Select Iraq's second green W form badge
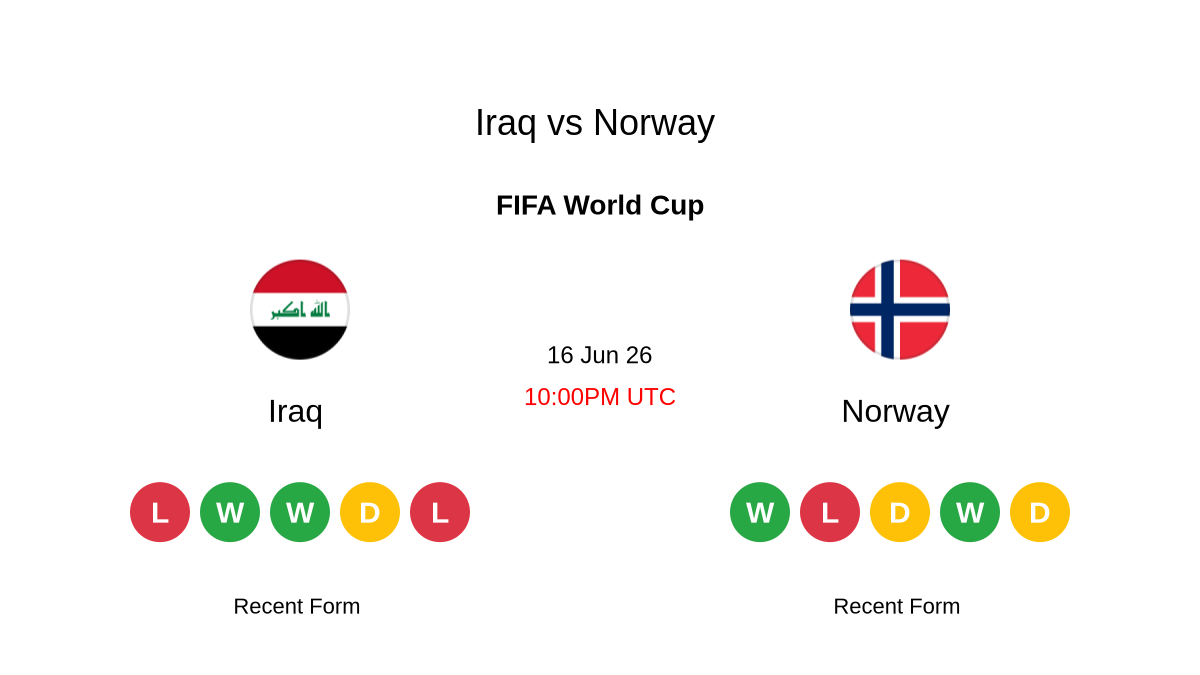The width and height of the screenshot is (1200, 675). [x=300, y=512]
